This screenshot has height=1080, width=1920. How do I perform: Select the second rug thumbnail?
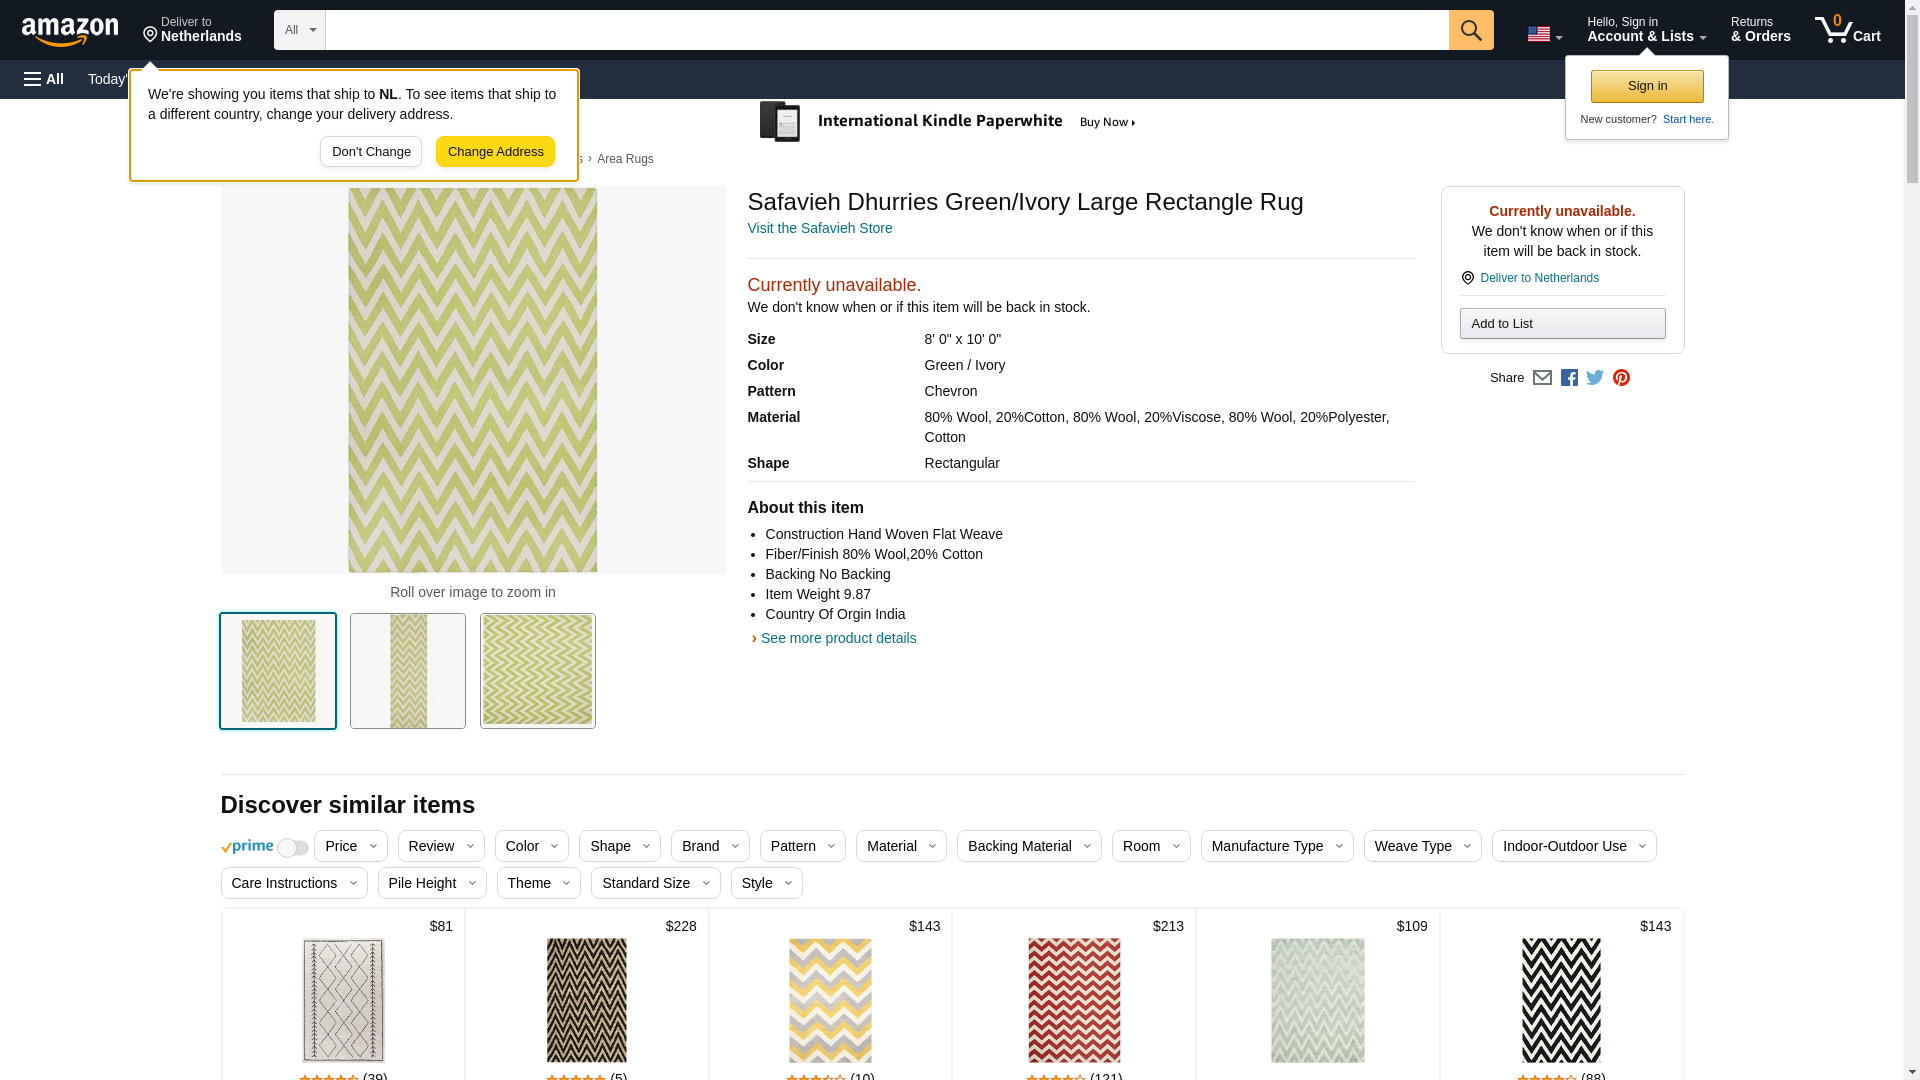pyautogui.click(x=408, y=671)
